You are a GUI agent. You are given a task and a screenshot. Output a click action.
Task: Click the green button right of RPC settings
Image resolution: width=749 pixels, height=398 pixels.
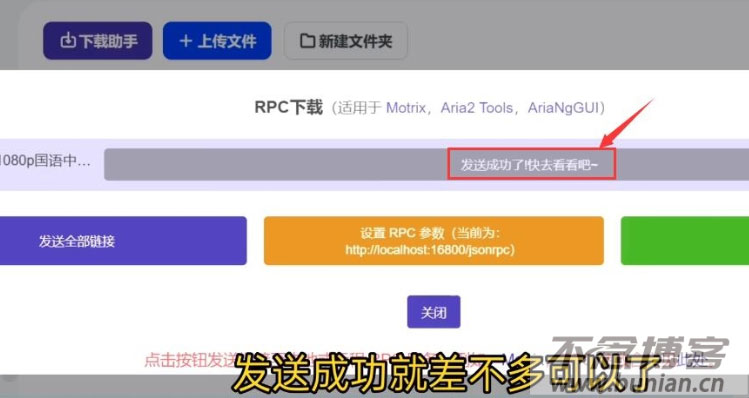[685, 241]
